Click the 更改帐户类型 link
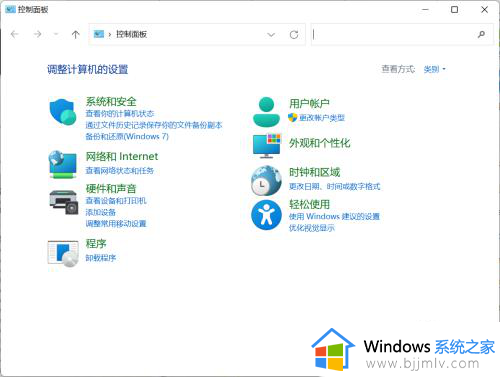 tap(322, 117)
